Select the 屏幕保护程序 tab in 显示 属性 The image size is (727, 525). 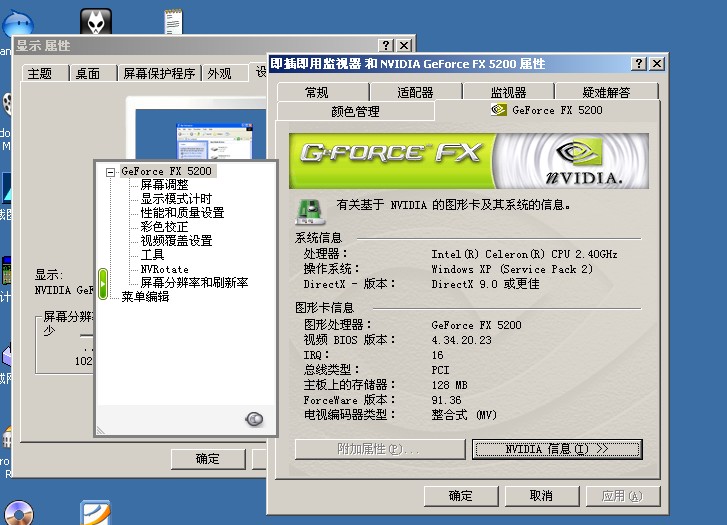159,73
